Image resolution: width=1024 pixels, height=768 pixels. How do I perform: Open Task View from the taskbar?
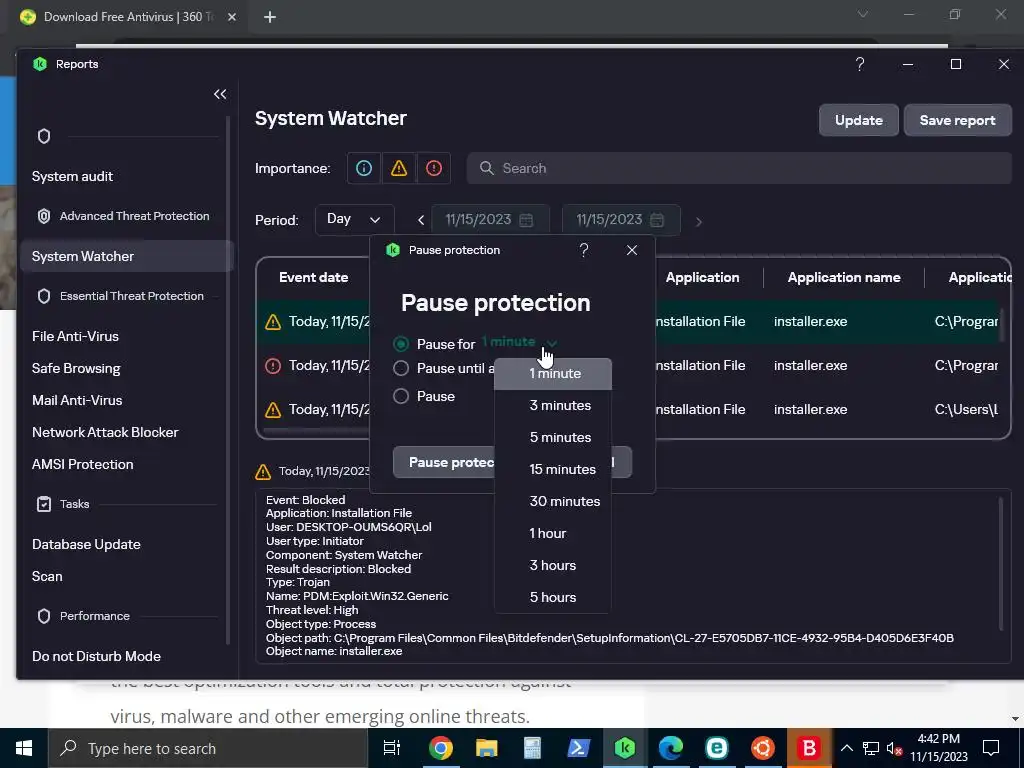pyautogui.click(x=392, y=748)
